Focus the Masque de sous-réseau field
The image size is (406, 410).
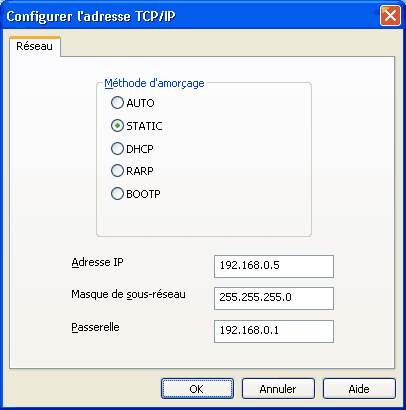[x=274, y=298]
